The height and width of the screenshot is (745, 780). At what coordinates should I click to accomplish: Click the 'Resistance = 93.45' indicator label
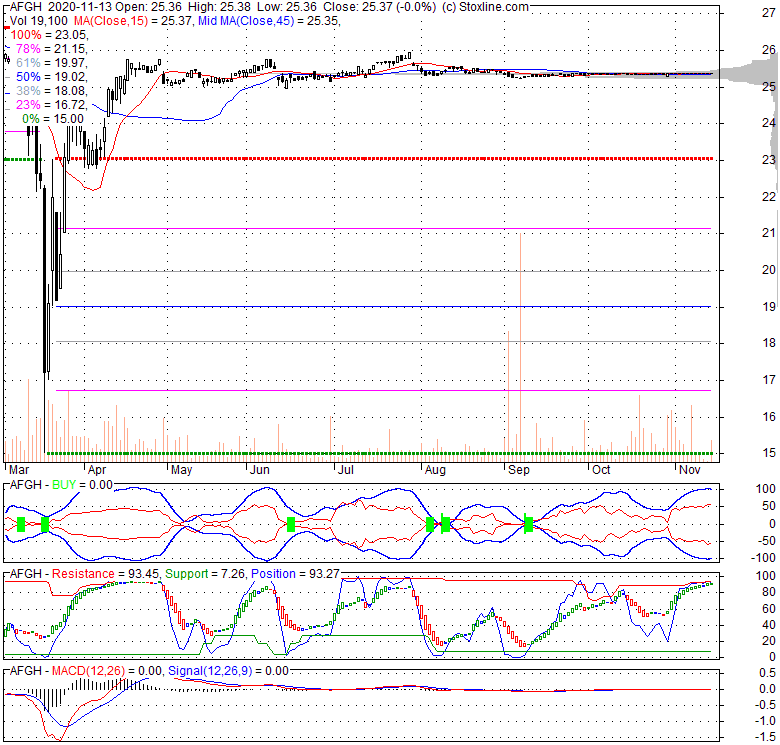pos(105,574)
